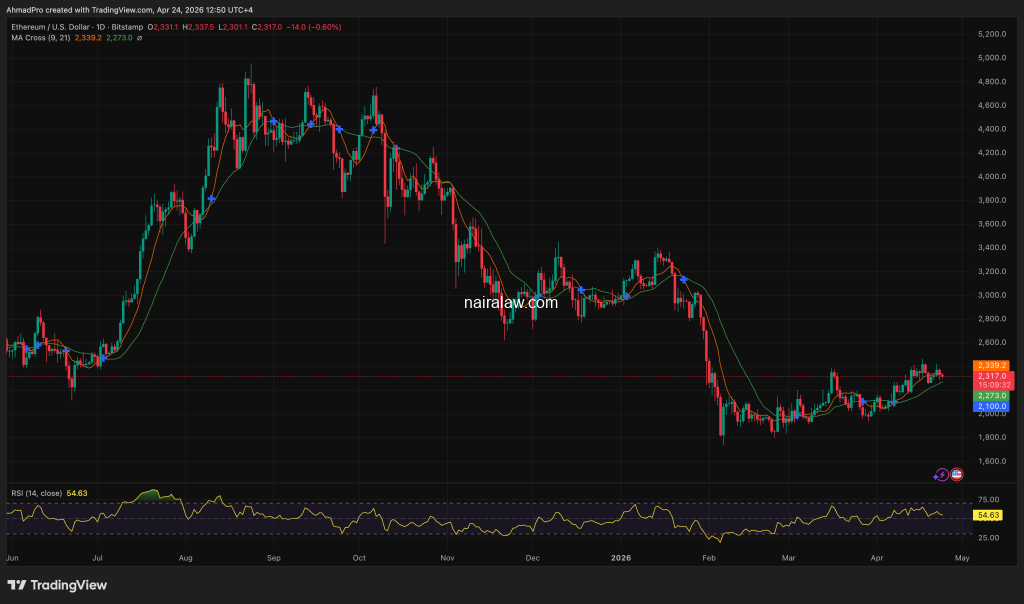This screenshot has width=1024, height=604.
Task: Click the blue 2,100.0 price axis label
Action: (x=992, y=407)
